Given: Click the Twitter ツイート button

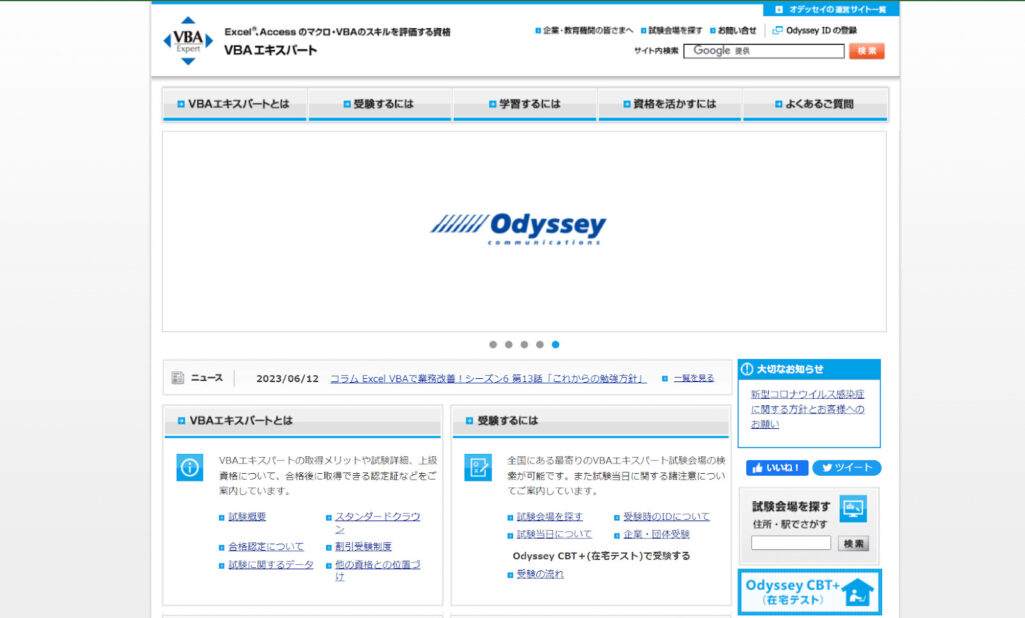Looking at the screenshot, I should [847, 468].
